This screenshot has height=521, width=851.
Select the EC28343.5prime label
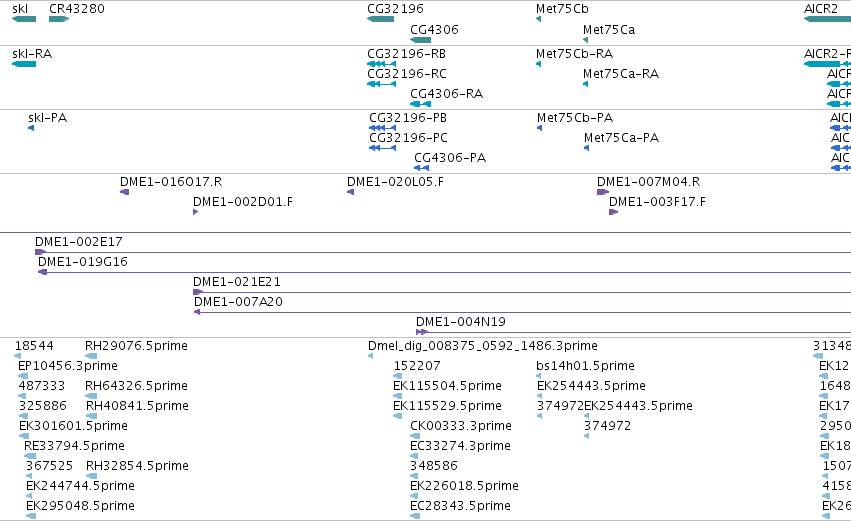[x=460, y=506]
